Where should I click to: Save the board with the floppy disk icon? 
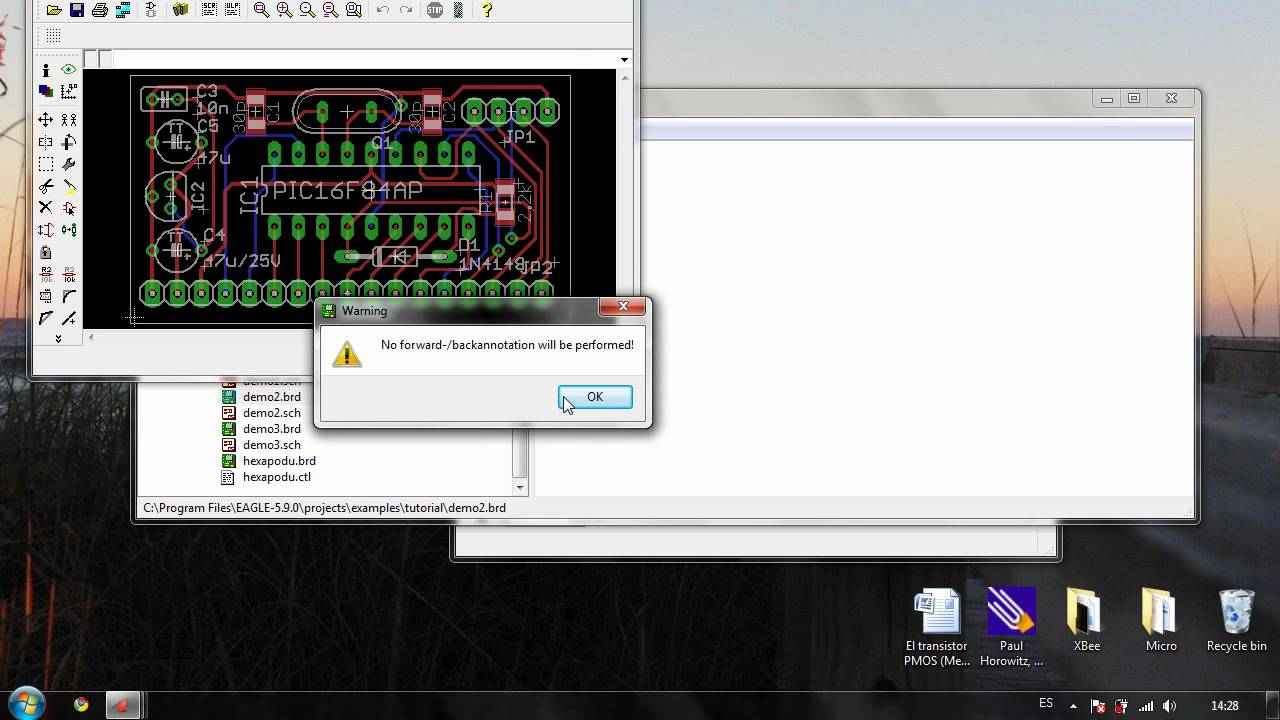(76, 10)
